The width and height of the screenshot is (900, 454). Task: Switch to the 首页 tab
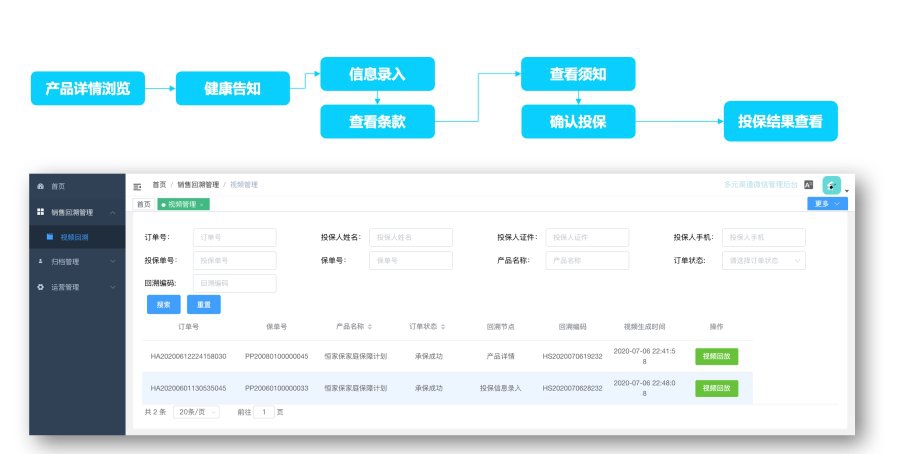144,204
